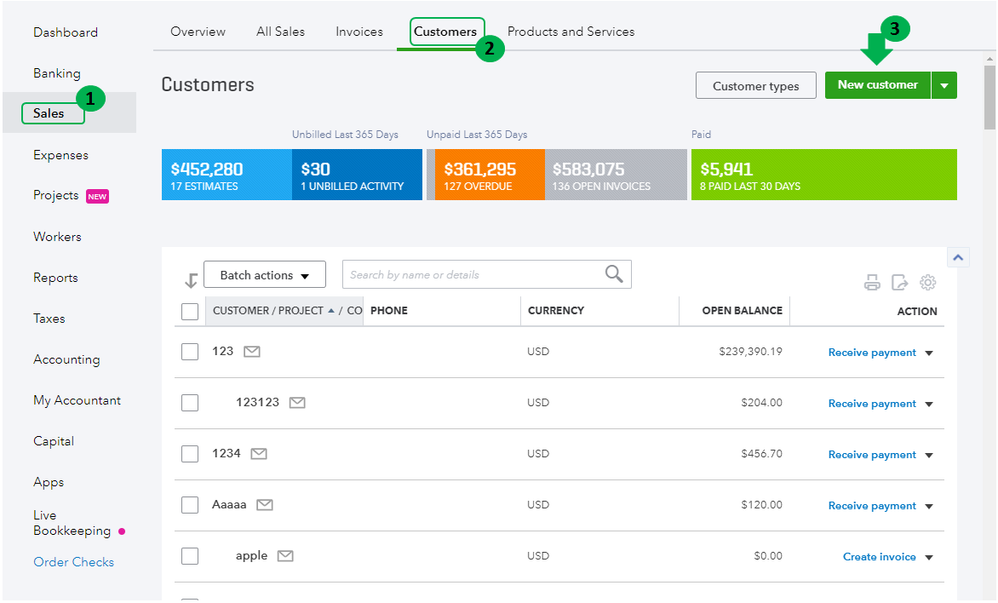Click email envelope icon beside 123
Image resolution: width=998 pixels, height=603 pixels.
tap(252, 351)
